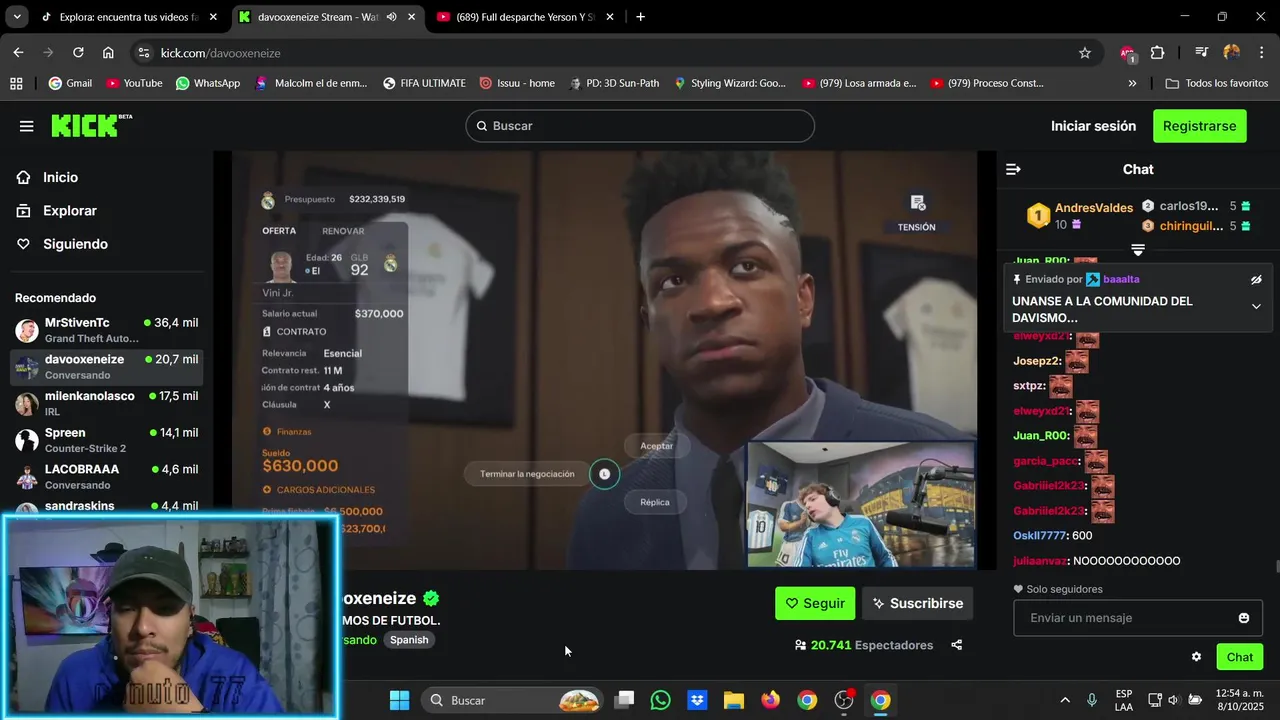This screenshot has width=1280, height=720.
Task: Click julianvaz chat username
Action: pos(1040,561)
